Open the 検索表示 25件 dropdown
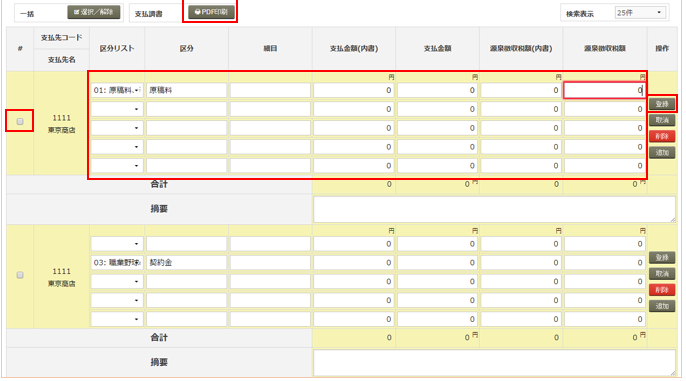Screen dimensions: 686x381 [640, 13]
